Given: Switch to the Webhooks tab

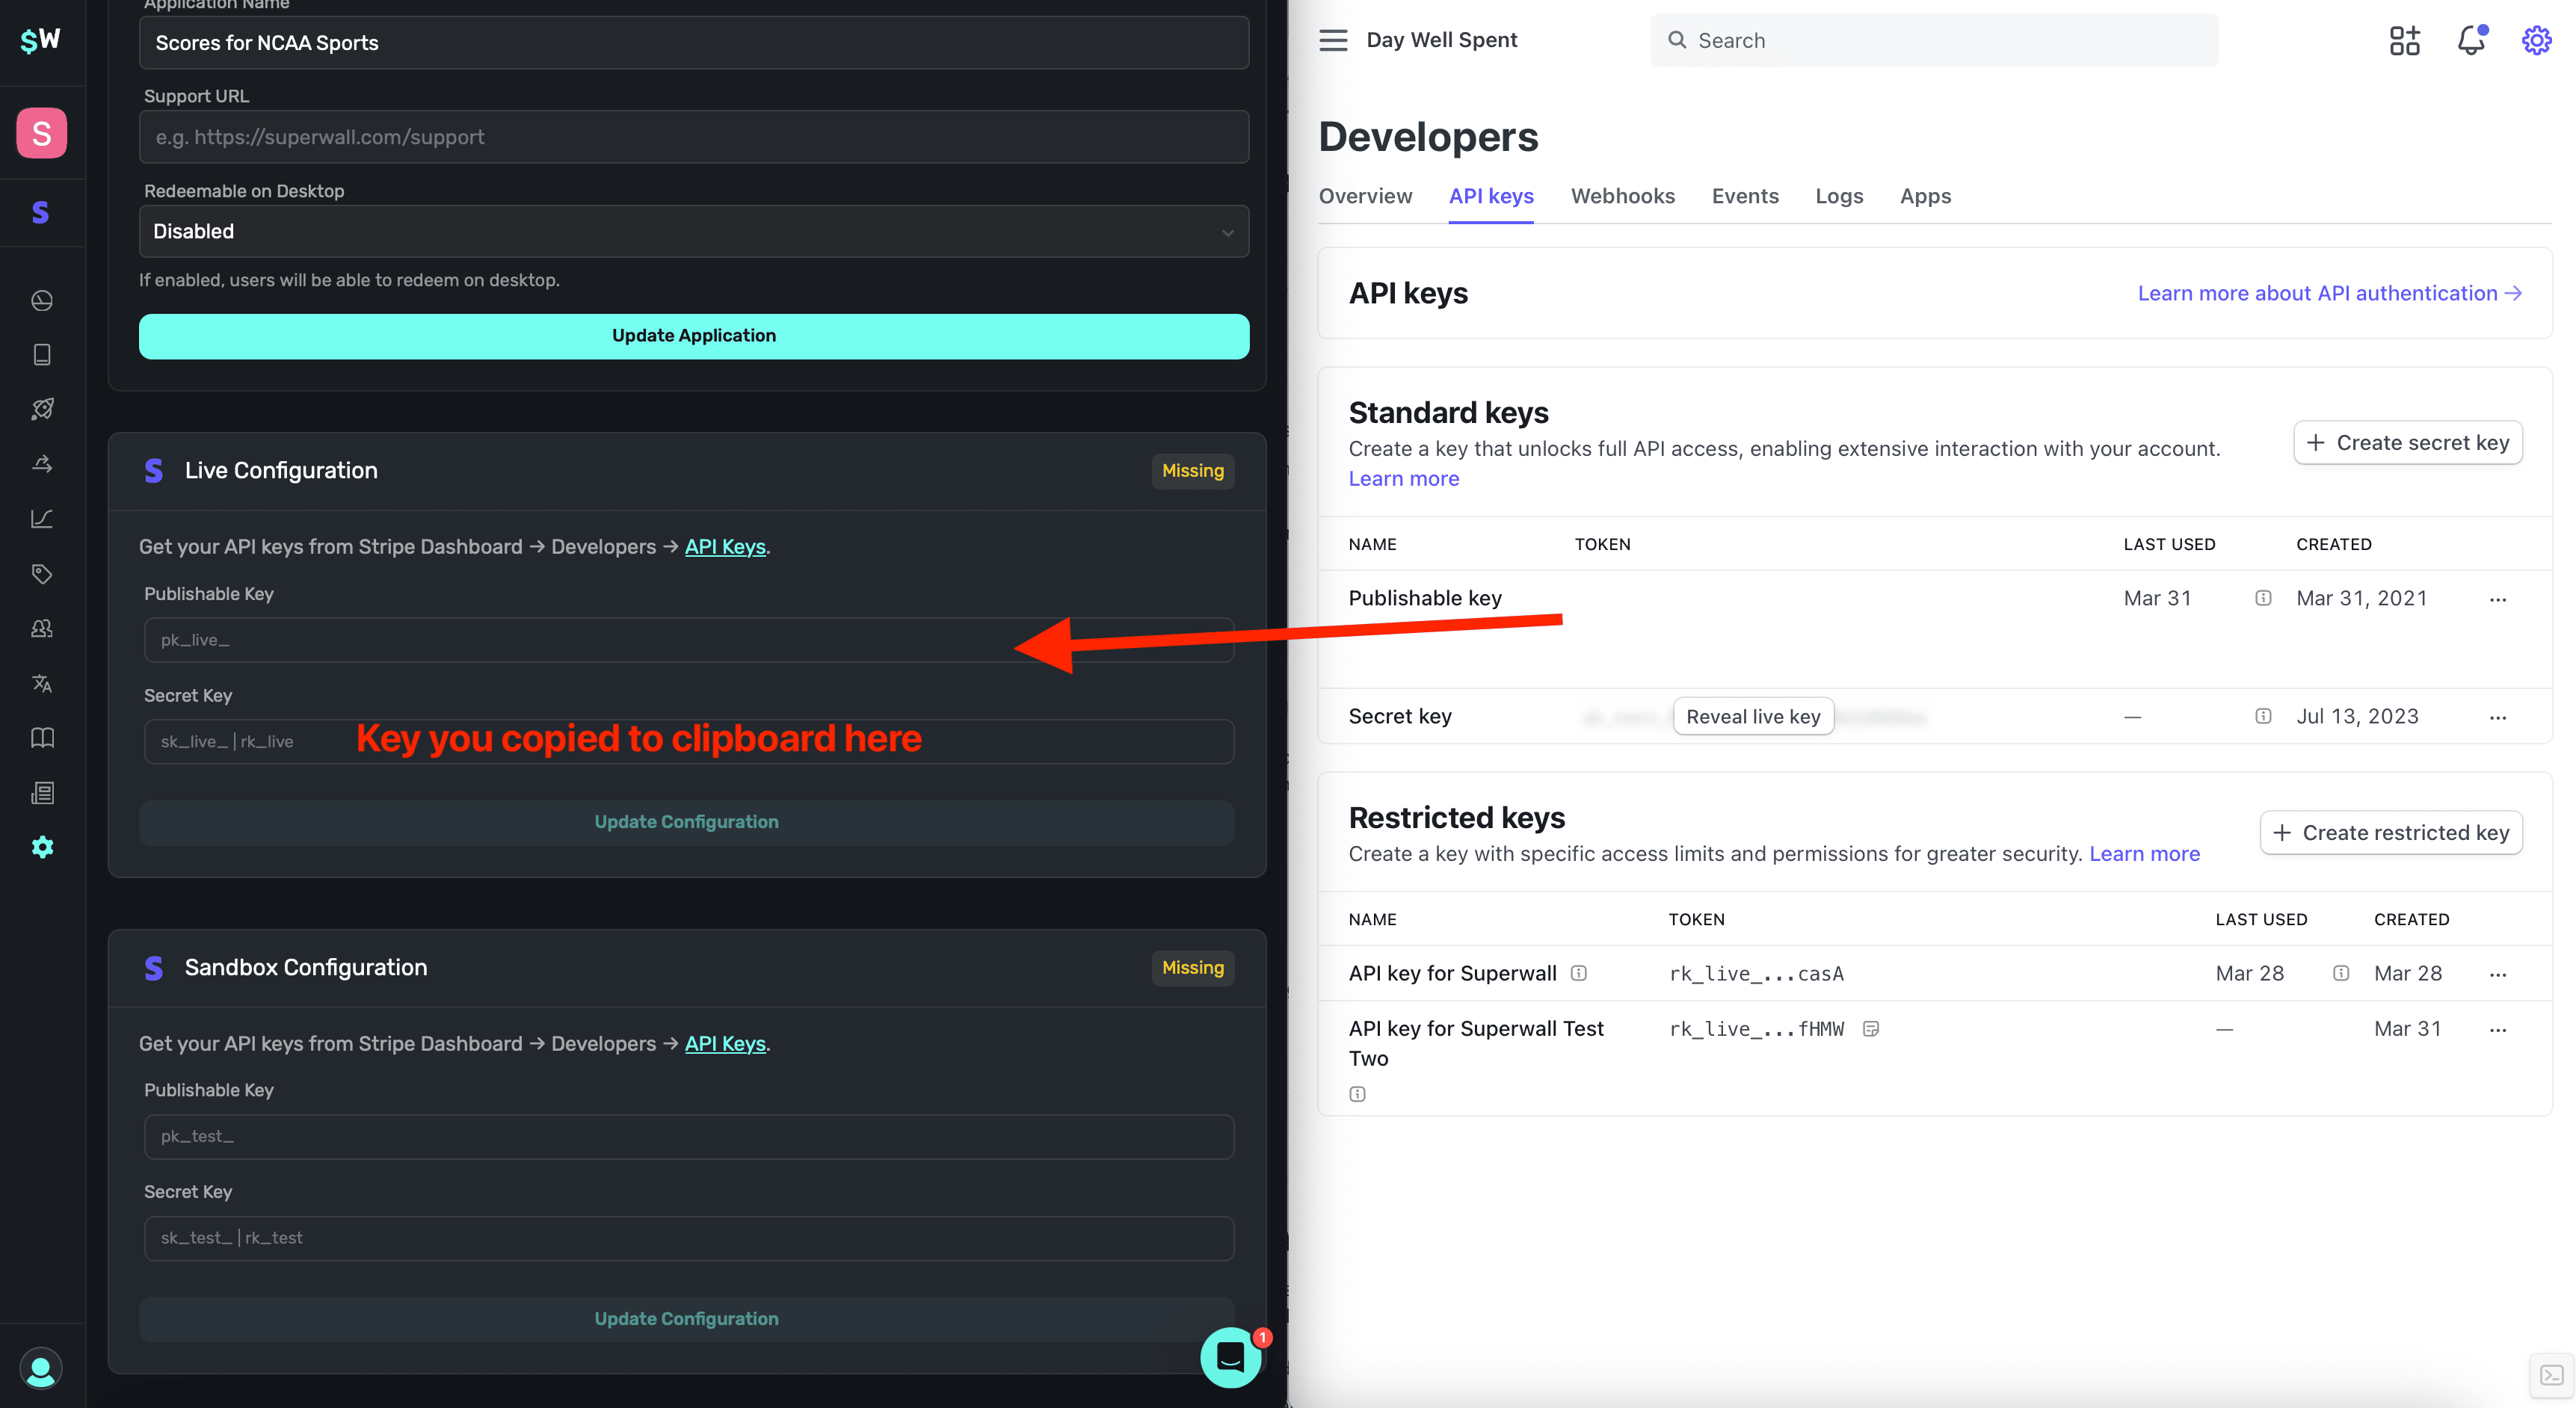Looking at the screenshot, I should point(1622,196).
